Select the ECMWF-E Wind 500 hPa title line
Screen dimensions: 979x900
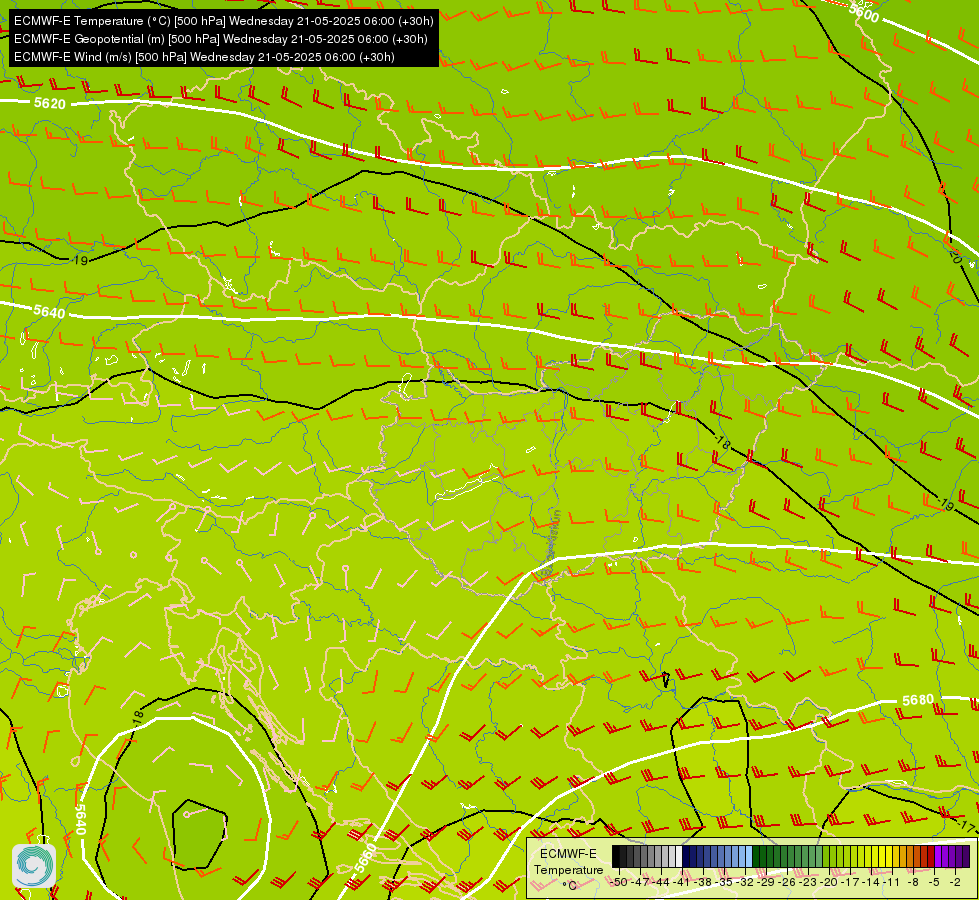click(x=204, y=57)
